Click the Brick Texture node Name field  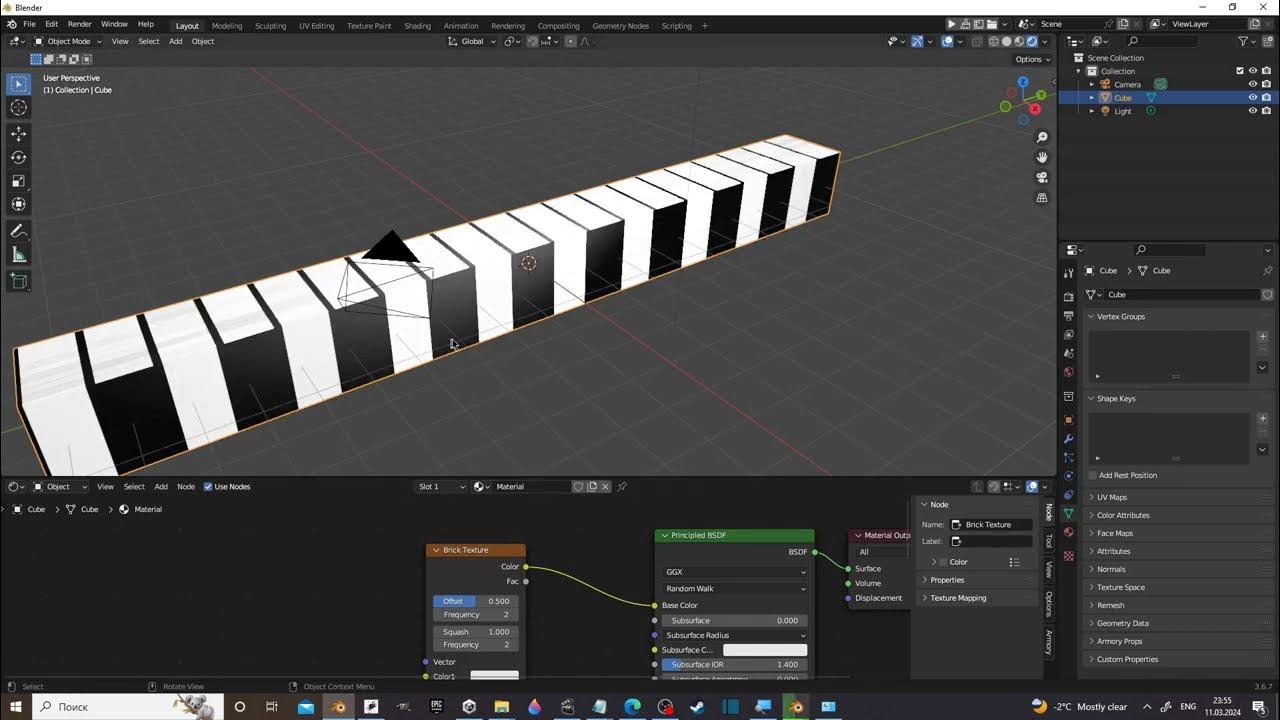tap(992, 525)
